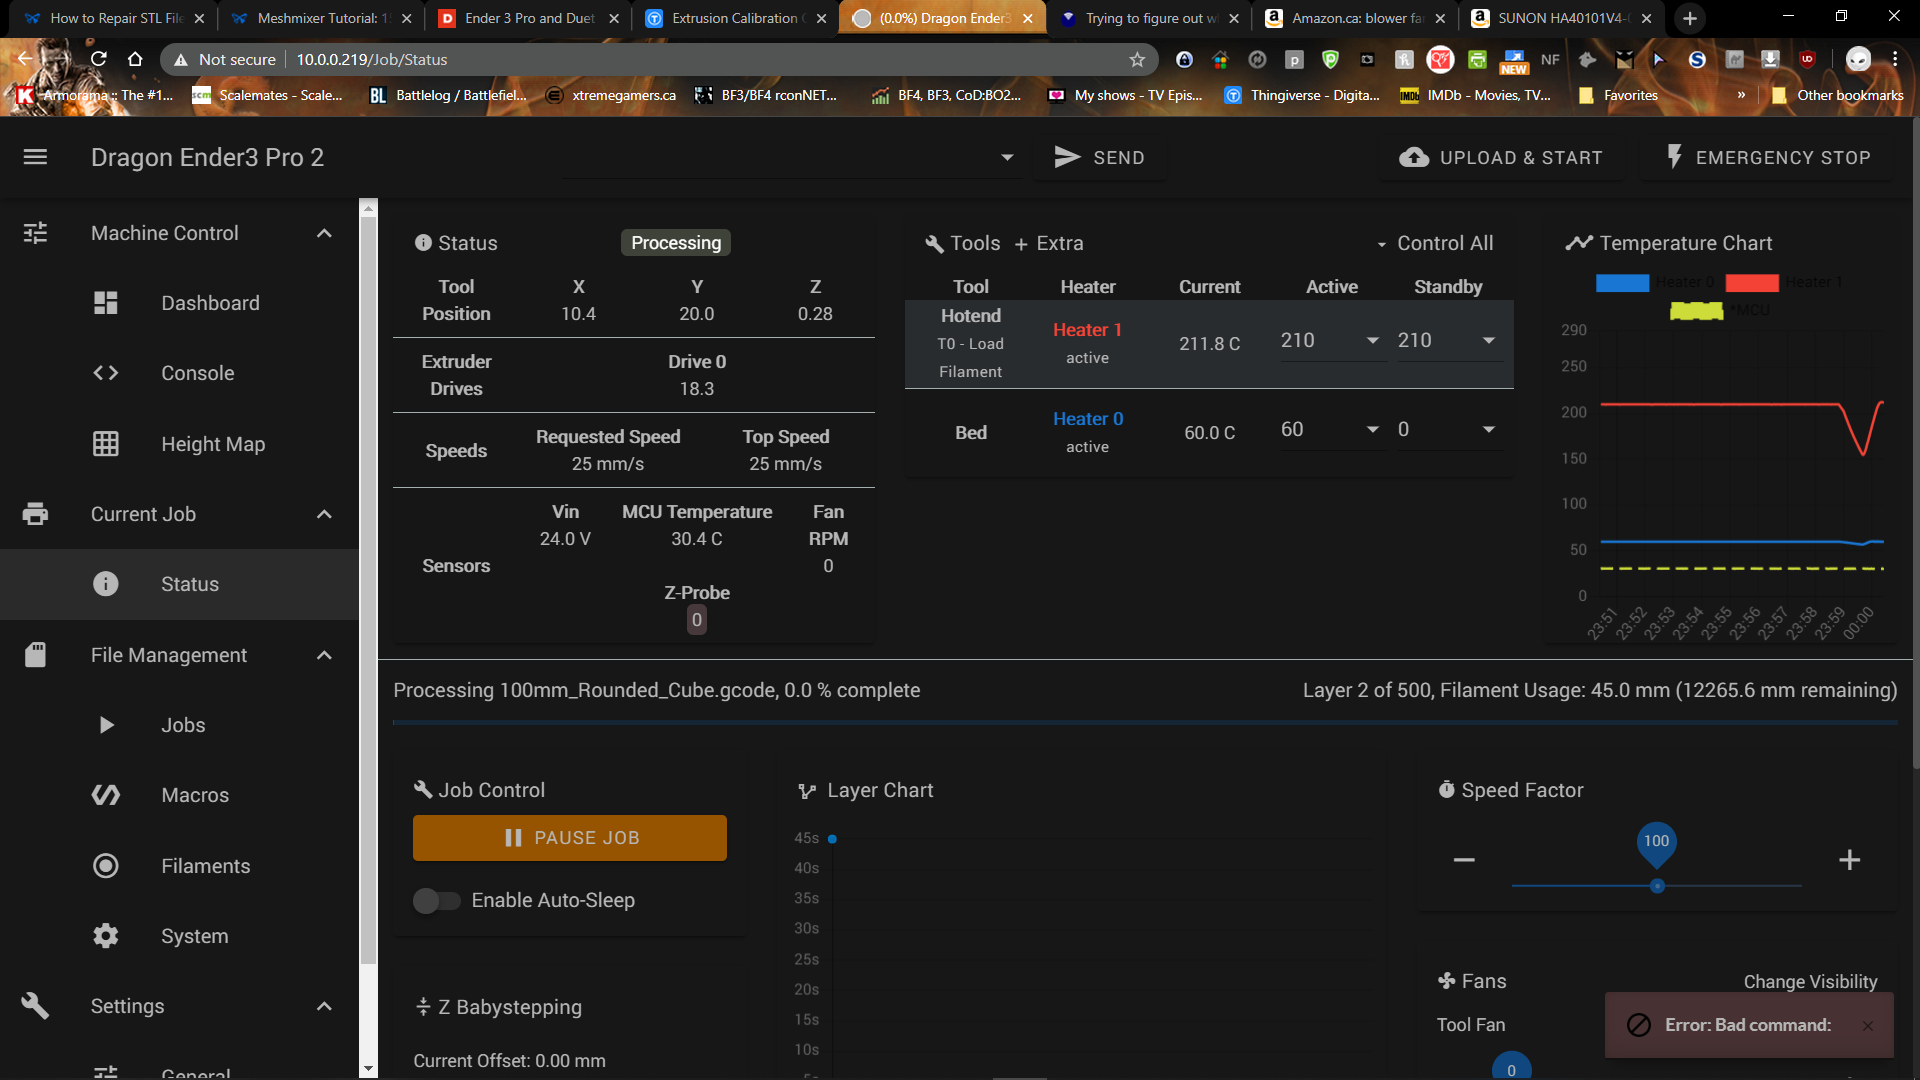This screenshot has height=1080, width=1920.
Task: Click the Filaments circle icon
Action: click(106, 866)
